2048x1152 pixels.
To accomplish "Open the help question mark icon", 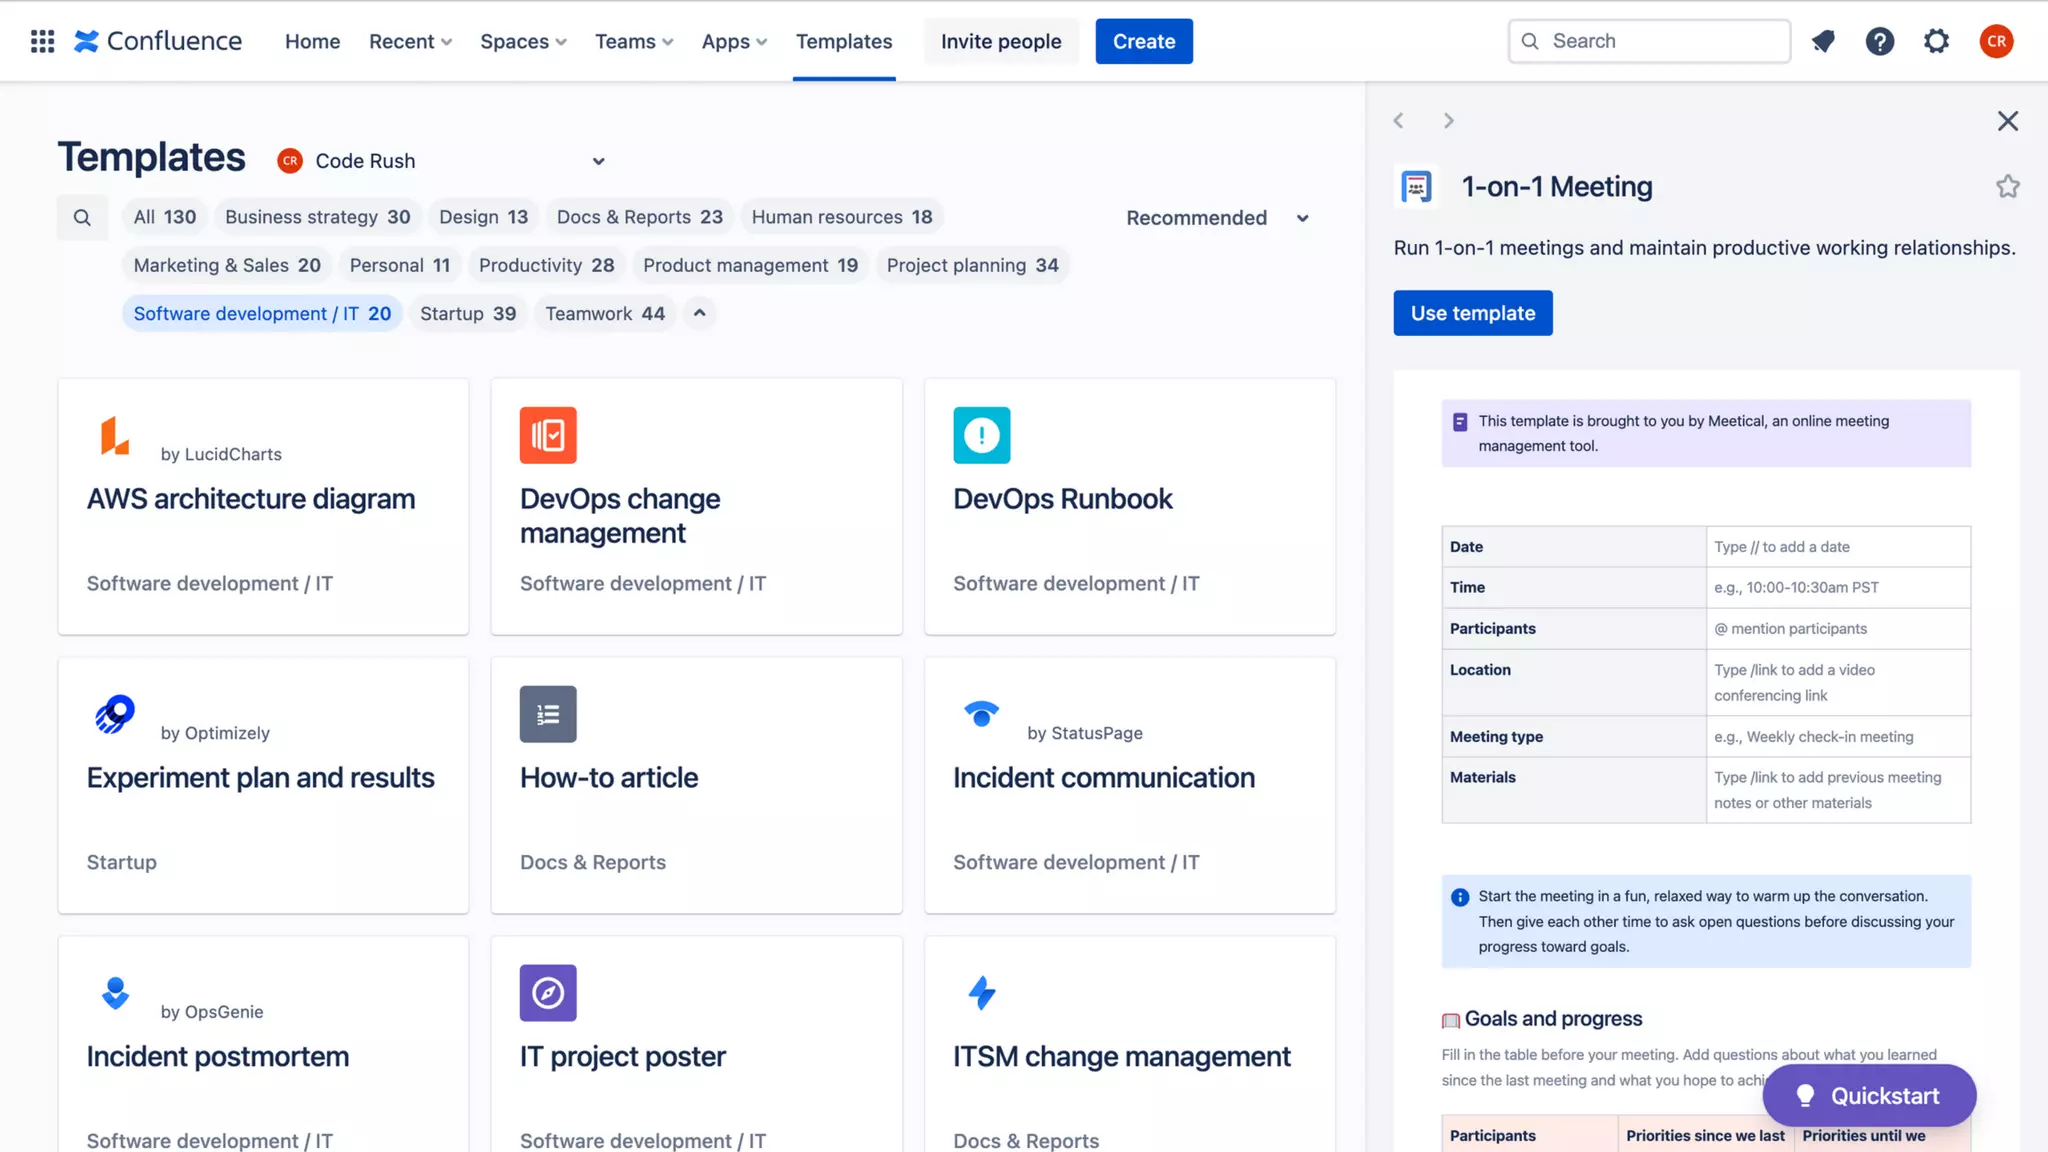I will [x=1879, y=41].
